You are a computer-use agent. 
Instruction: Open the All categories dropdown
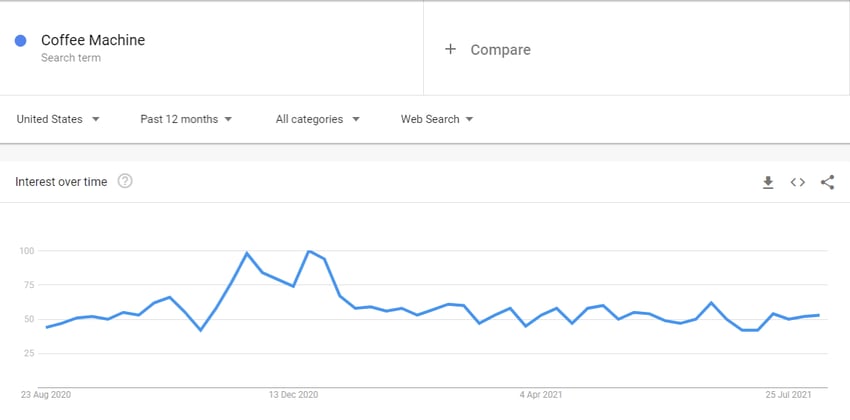[318, 119]
